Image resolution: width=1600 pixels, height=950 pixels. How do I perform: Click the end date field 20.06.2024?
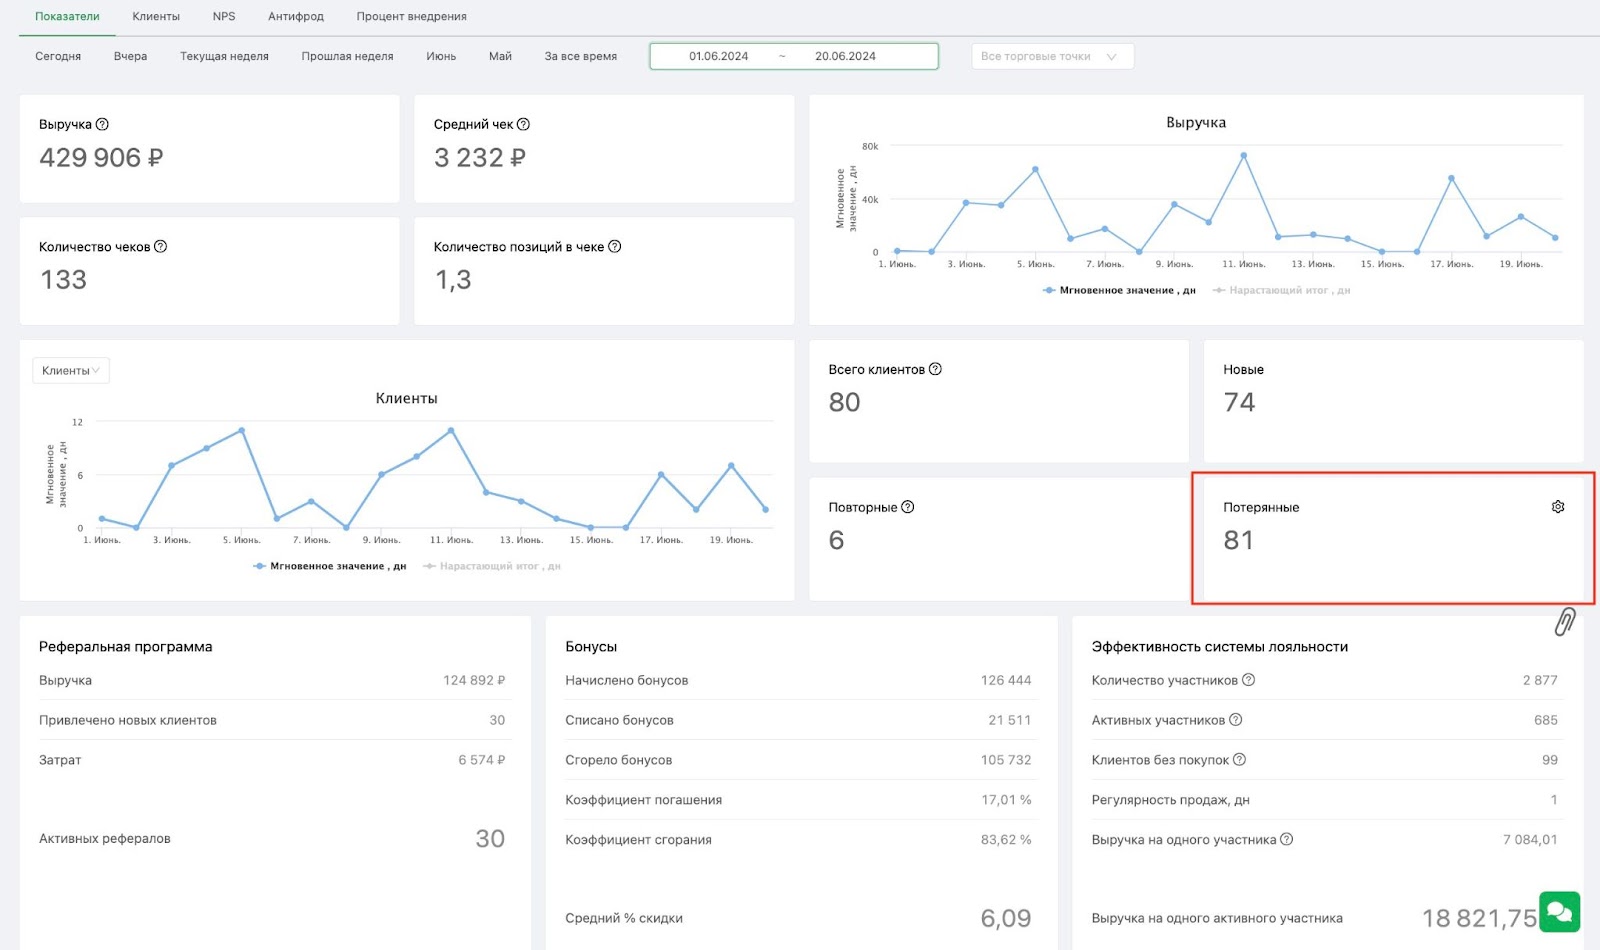(845, 56)
